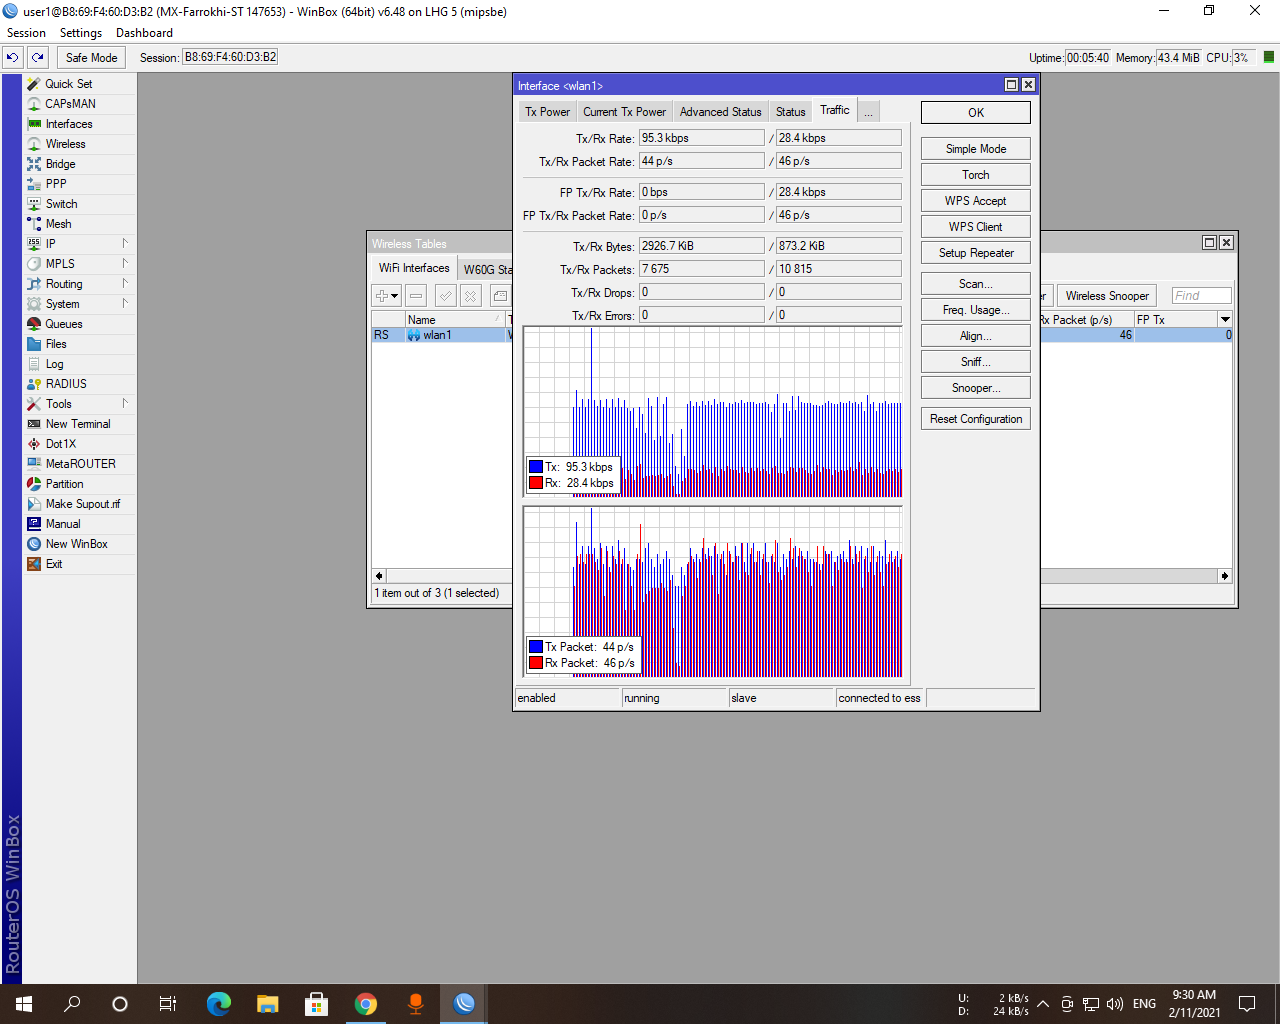This screenshot has width=1280, height=1024.
Task: Open WinBox from the Windows taskbar
Action: pyautogui.click(x=462, y=1003)
